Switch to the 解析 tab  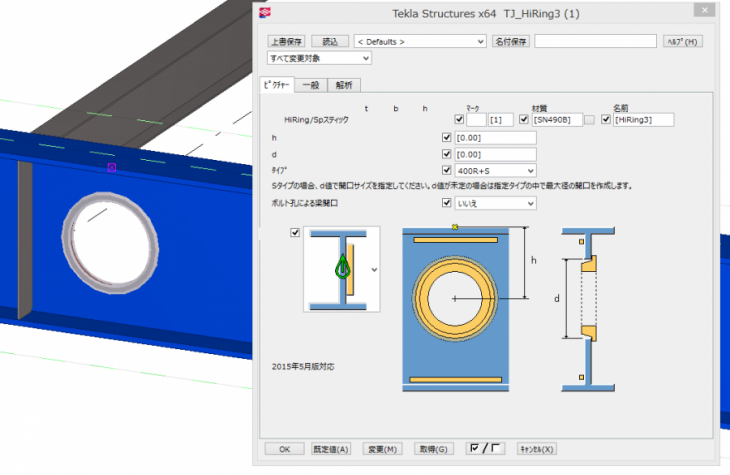coord(343,86)
